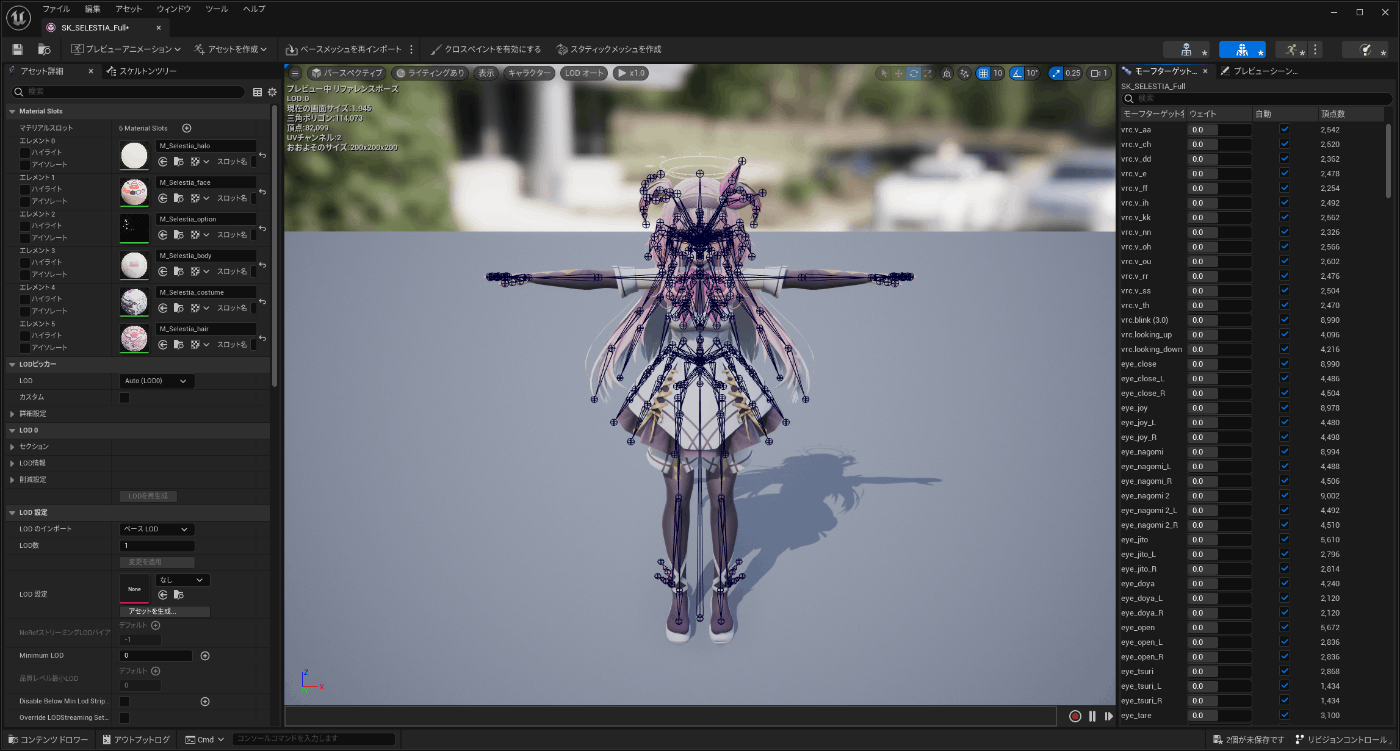
Task: Click the highlighted Skeletal Mesh mode icon
Action: click(x=1242, y=49)
